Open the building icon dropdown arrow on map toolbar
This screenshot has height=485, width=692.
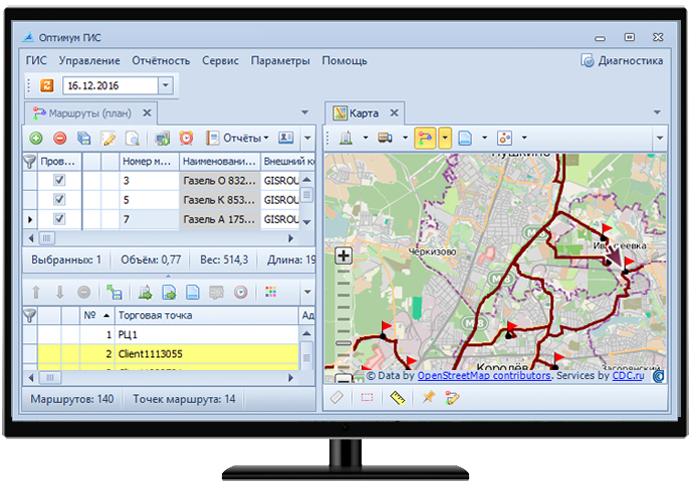[x=365, y=138]
